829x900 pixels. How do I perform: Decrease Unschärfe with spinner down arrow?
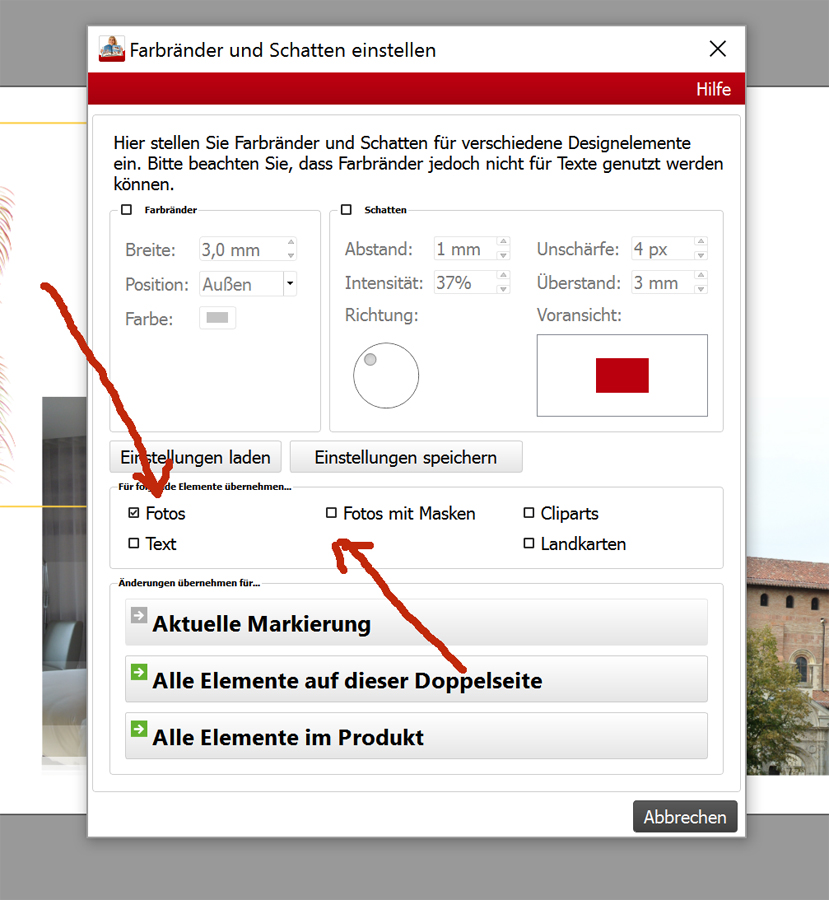point(701,255)
